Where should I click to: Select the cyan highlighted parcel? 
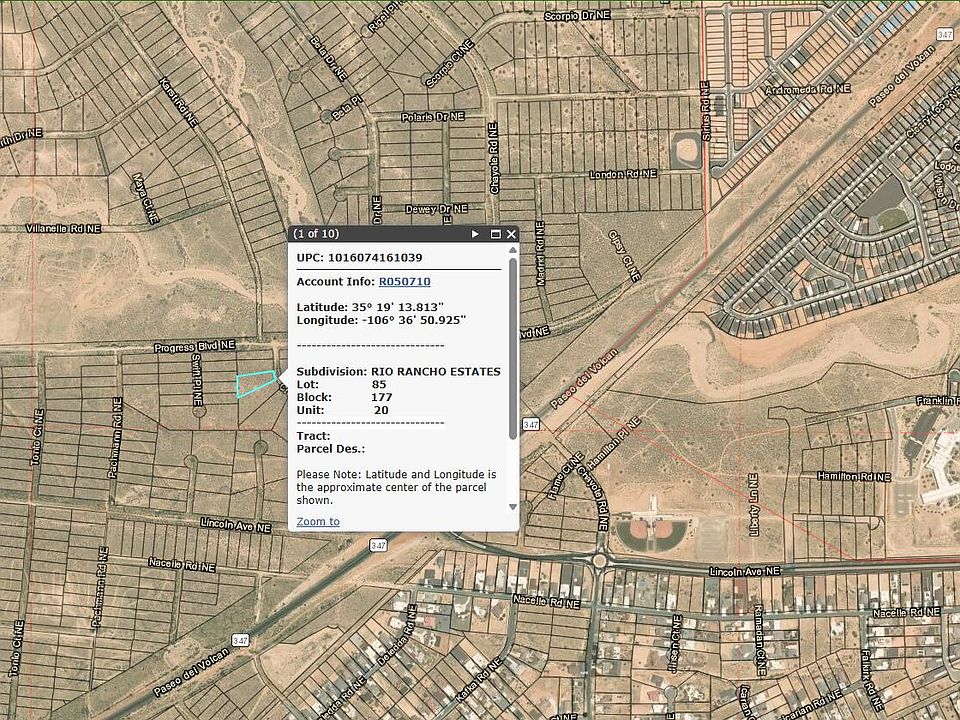(255, 382)
